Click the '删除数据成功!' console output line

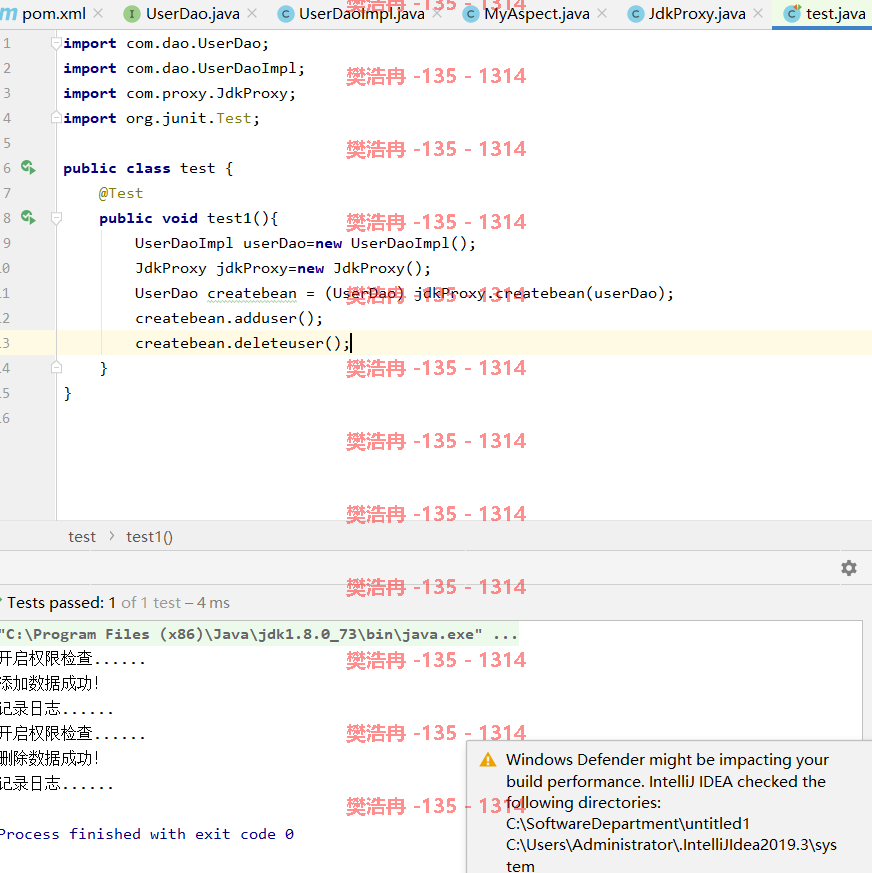pos(49,758)
